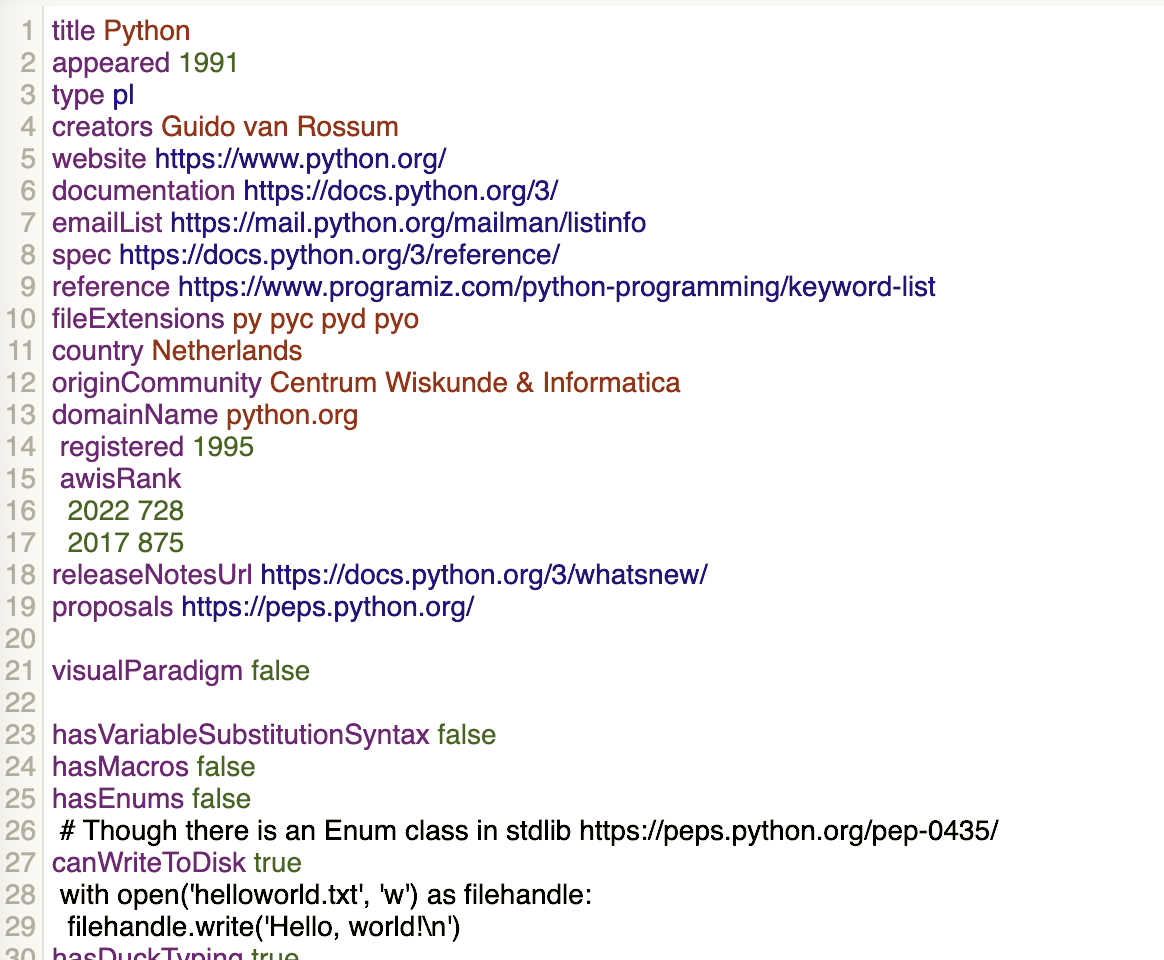This screenshot has height=960, width=1164.
Task: Click the true value after canWriteToDisk
Action: coord(277,863)
